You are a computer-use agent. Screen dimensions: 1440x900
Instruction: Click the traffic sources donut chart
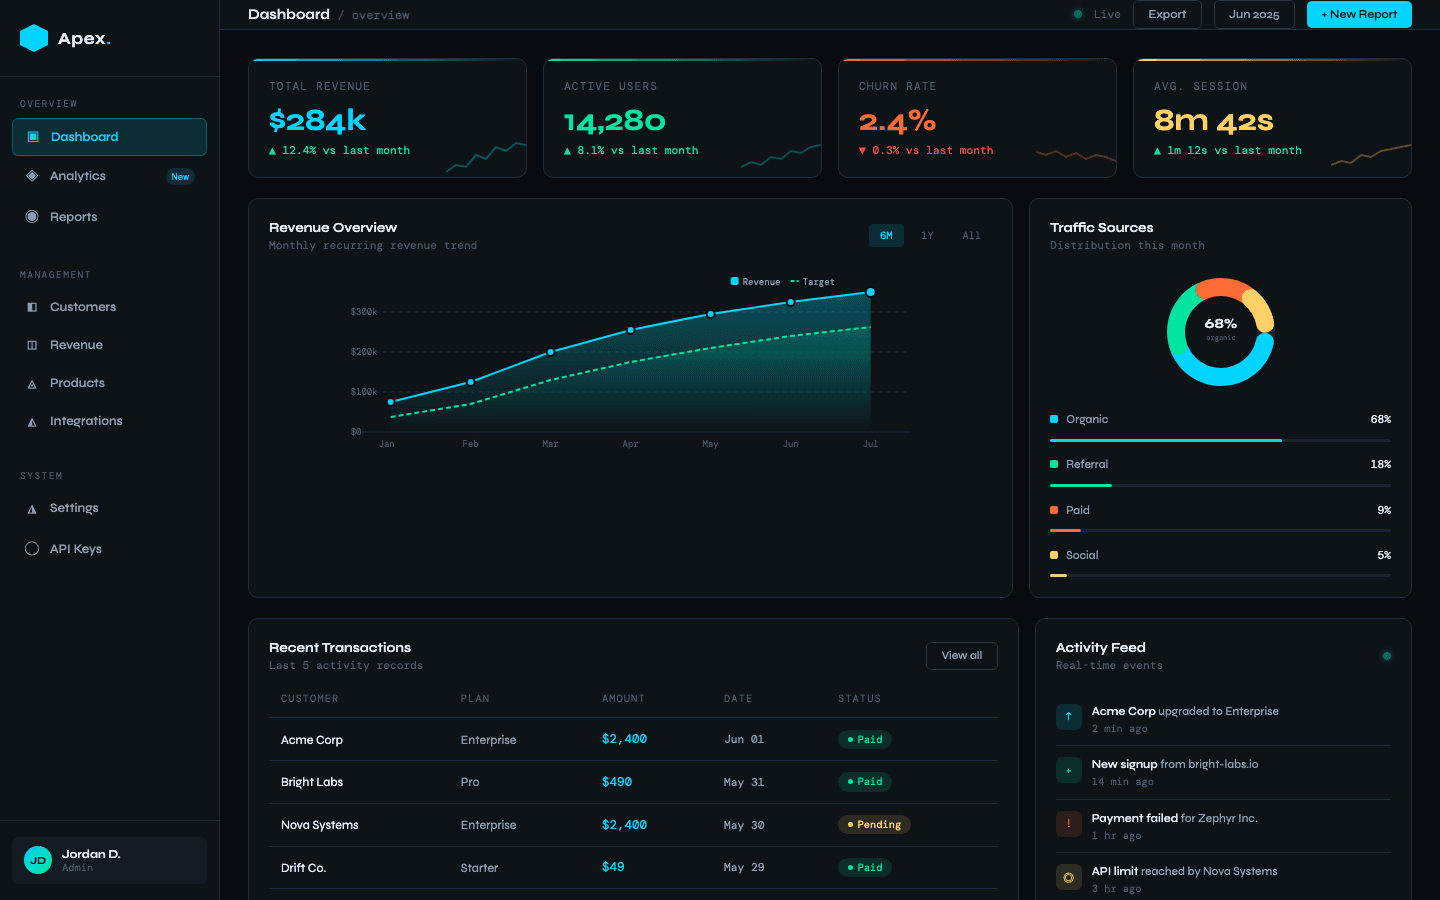(x=1220, y=332)
